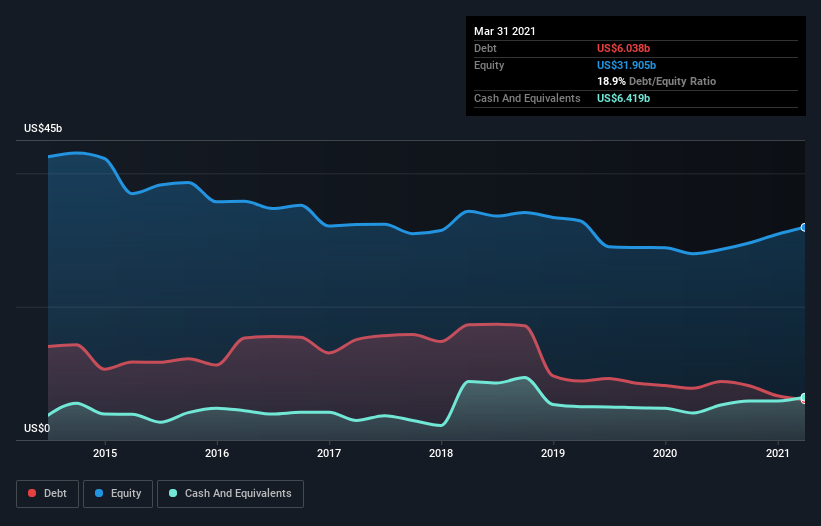The image size is (821, 526).
Task: Click the Equity label in tooltip
Action: point(489,65)
